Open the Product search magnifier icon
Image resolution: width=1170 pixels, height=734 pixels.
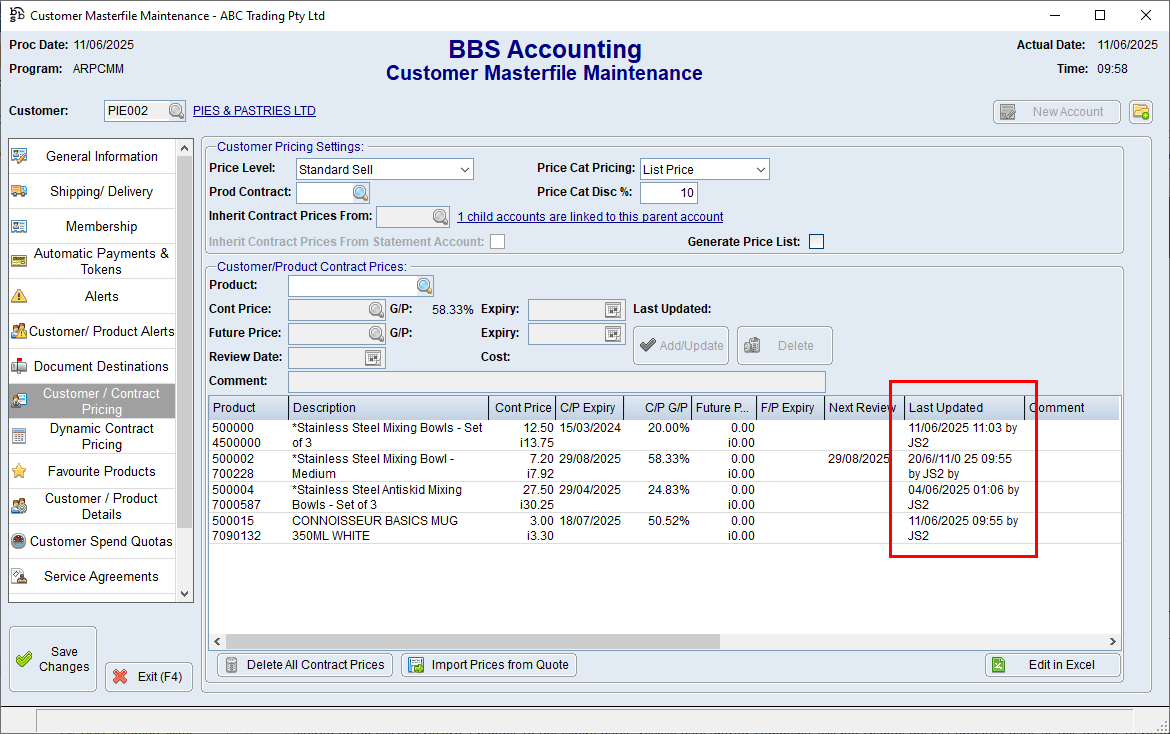tap(424, 286)
